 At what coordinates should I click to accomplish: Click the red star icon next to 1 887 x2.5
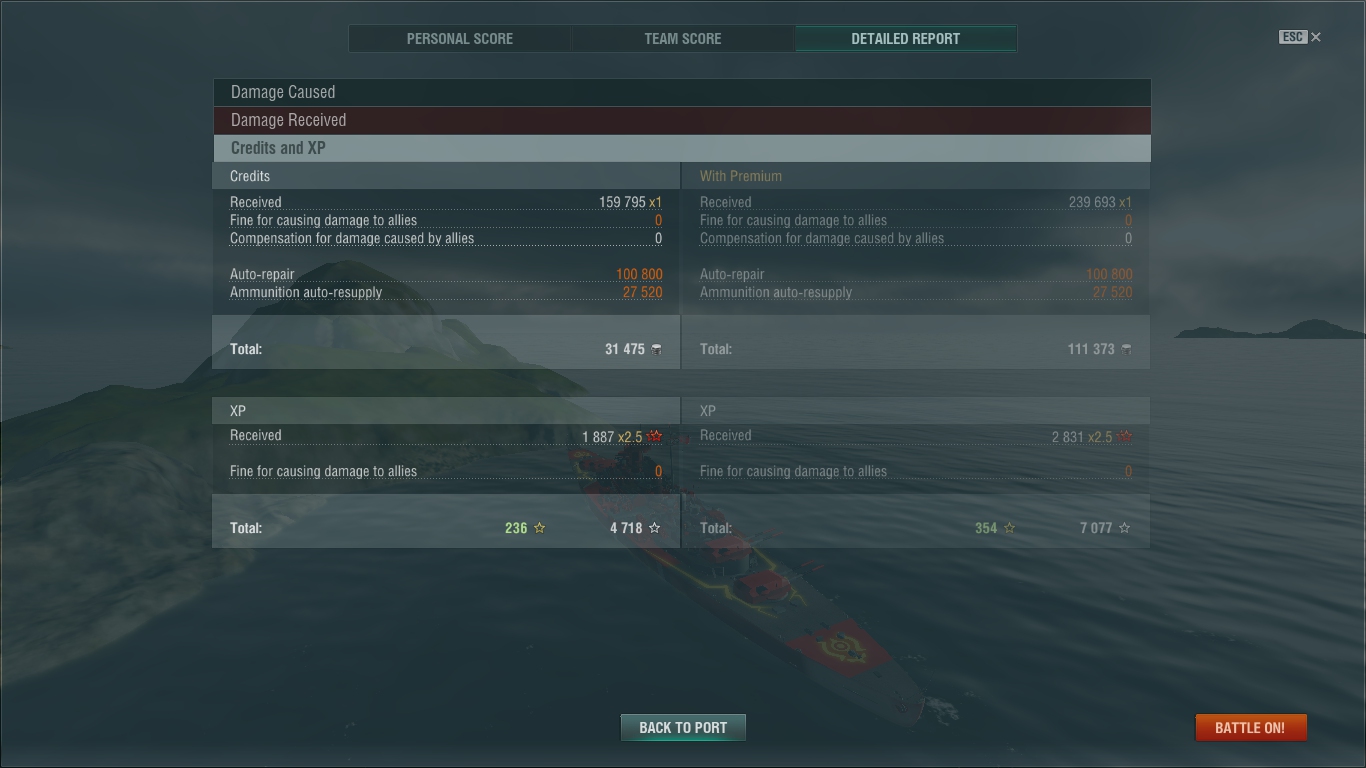(655, 437)
